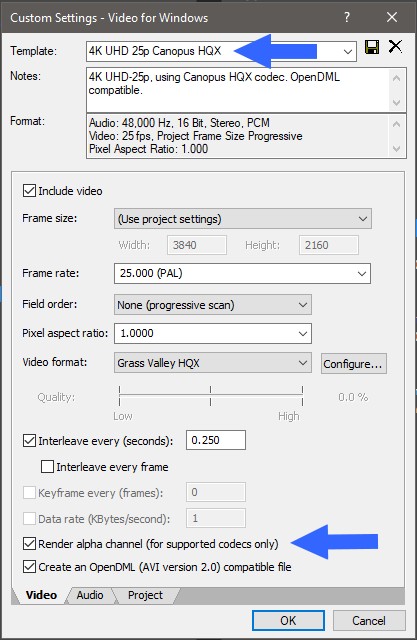This screenshot has width=417, height=640.
Task: Switch to the Video tab
Action: 41,595
